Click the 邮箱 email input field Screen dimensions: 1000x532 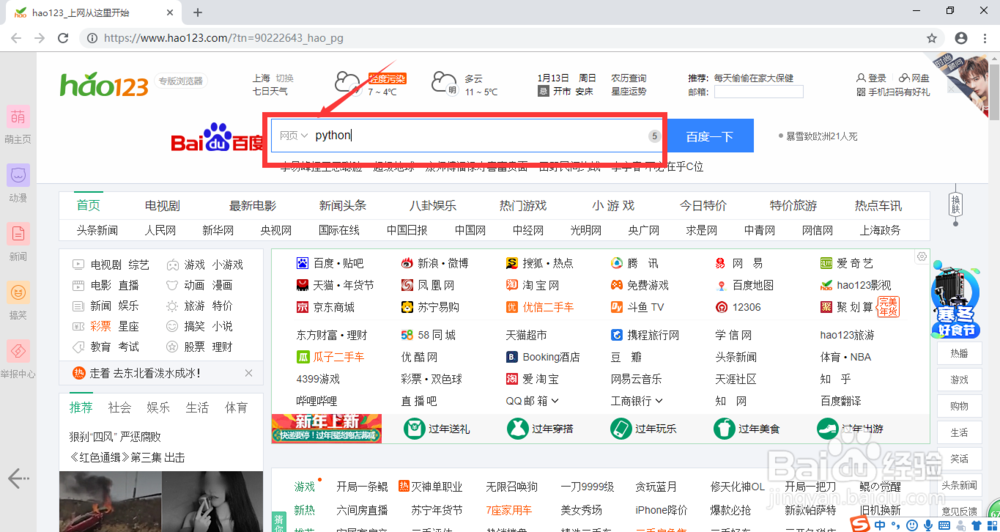(758, 92)
